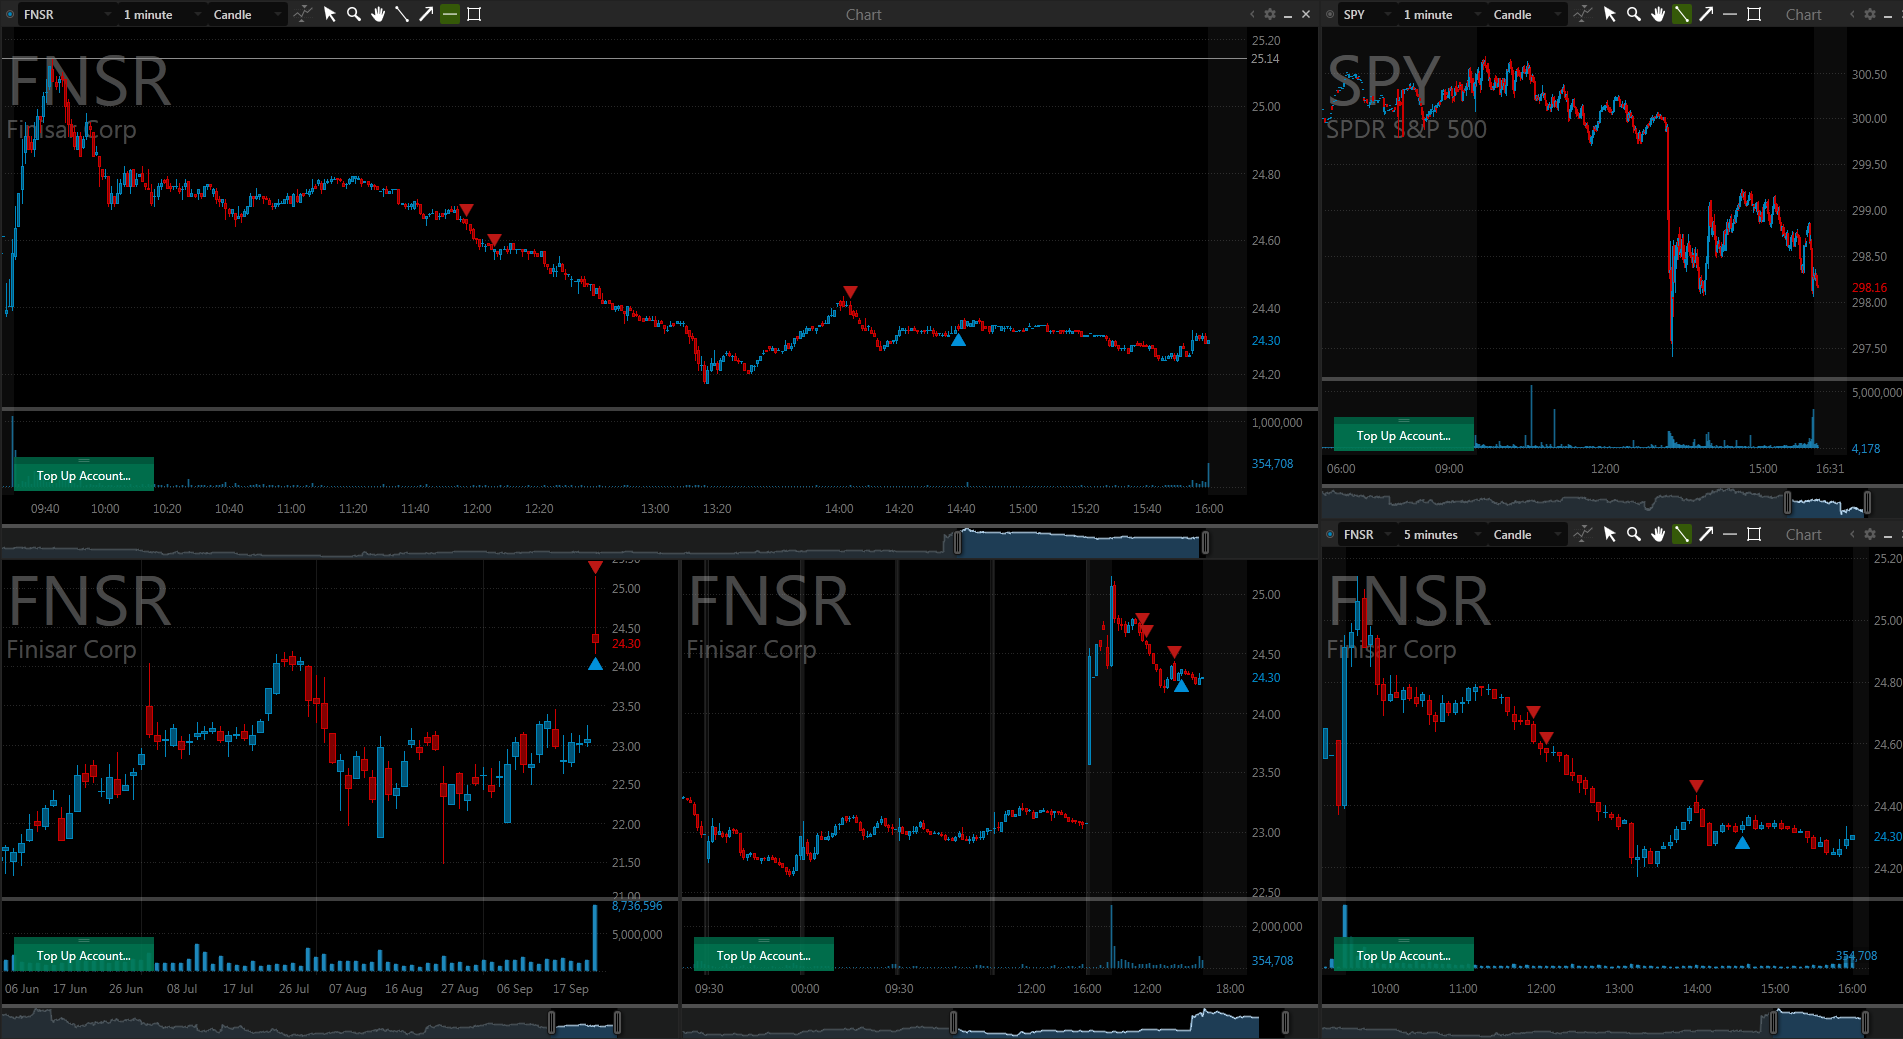1903x1039 pixels.
Task: Minimize the FNSR 1 minute chart panel
Action: [x=1288, y=14]
